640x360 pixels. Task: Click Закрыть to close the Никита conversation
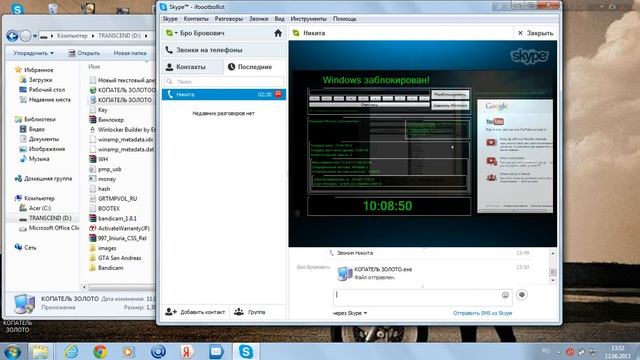click(x=536, y=33)
